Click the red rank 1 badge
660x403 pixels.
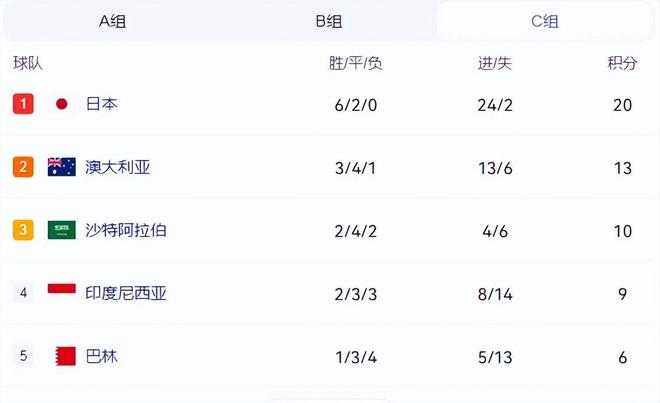click(23, 104)
